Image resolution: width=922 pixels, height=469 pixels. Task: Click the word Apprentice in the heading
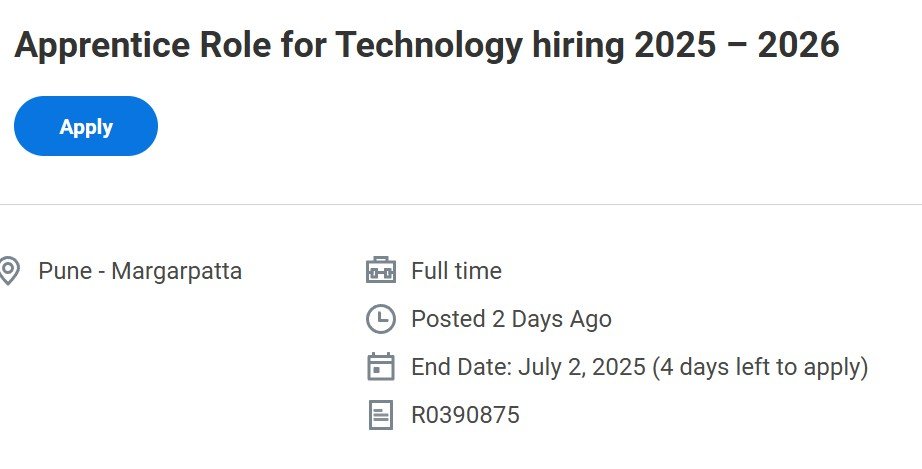(102, 45)
